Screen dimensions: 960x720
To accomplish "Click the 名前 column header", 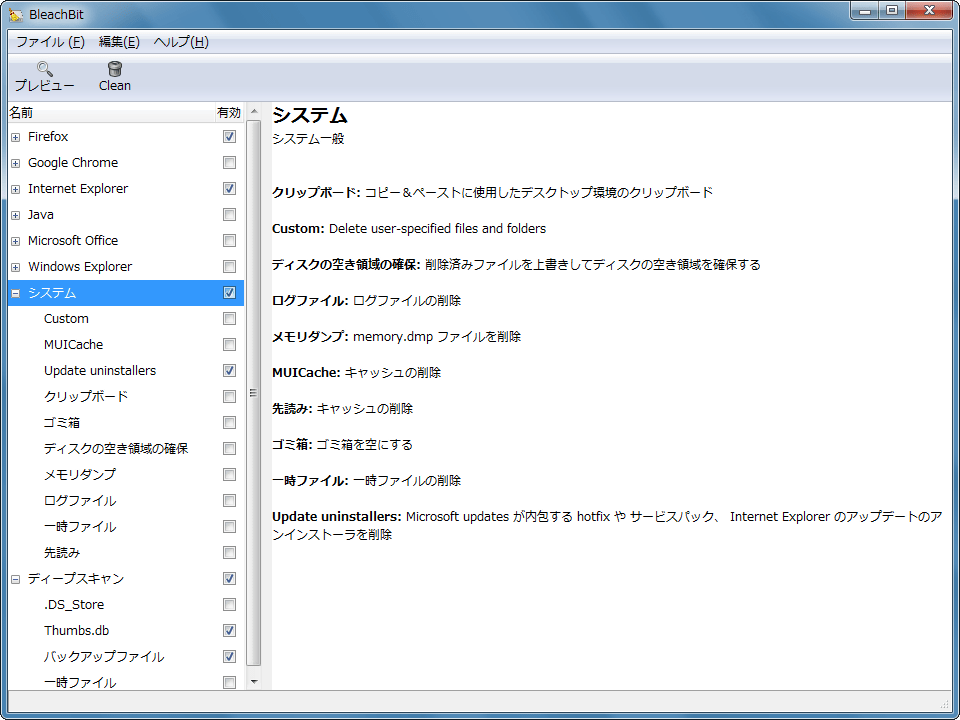I will (110, 113).
